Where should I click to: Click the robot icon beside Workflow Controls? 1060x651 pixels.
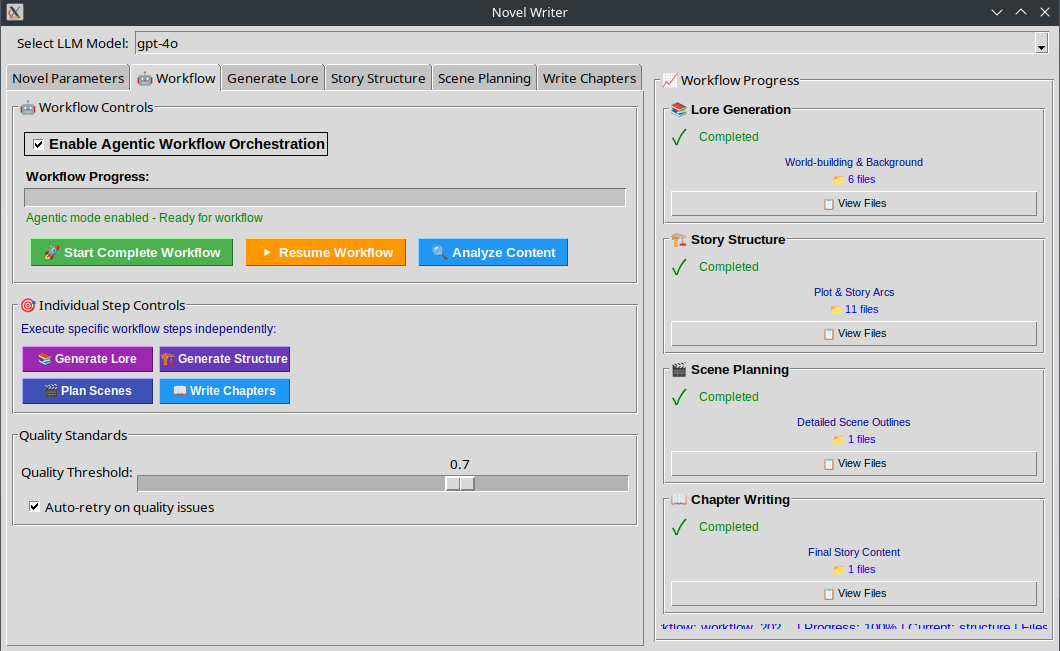point(28,107)
